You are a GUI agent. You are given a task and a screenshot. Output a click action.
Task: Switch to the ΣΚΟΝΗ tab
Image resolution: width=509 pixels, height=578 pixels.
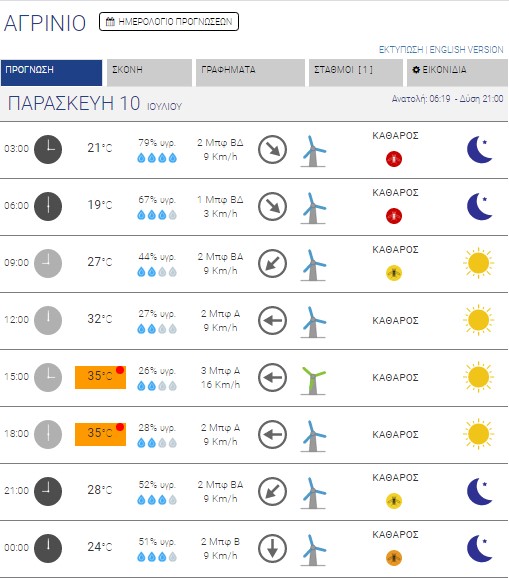pos(149,73)
